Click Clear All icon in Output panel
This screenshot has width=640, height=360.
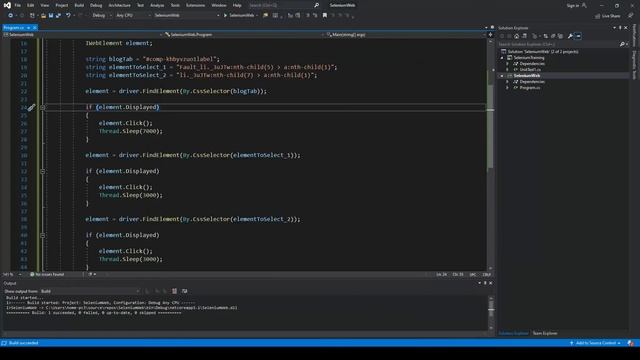click(x=175, y=291)
